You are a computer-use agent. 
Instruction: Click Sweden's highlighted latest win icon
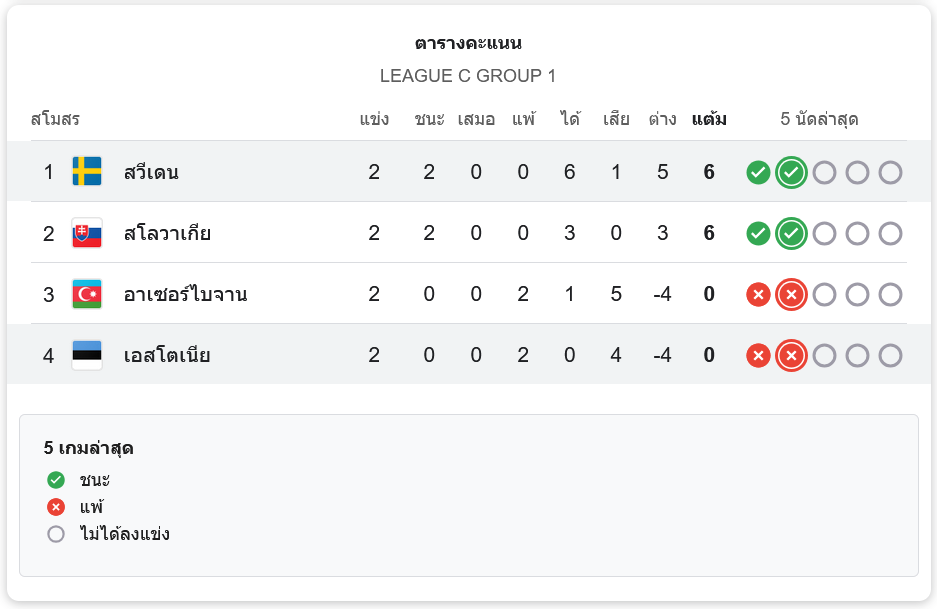coord(791,172)
